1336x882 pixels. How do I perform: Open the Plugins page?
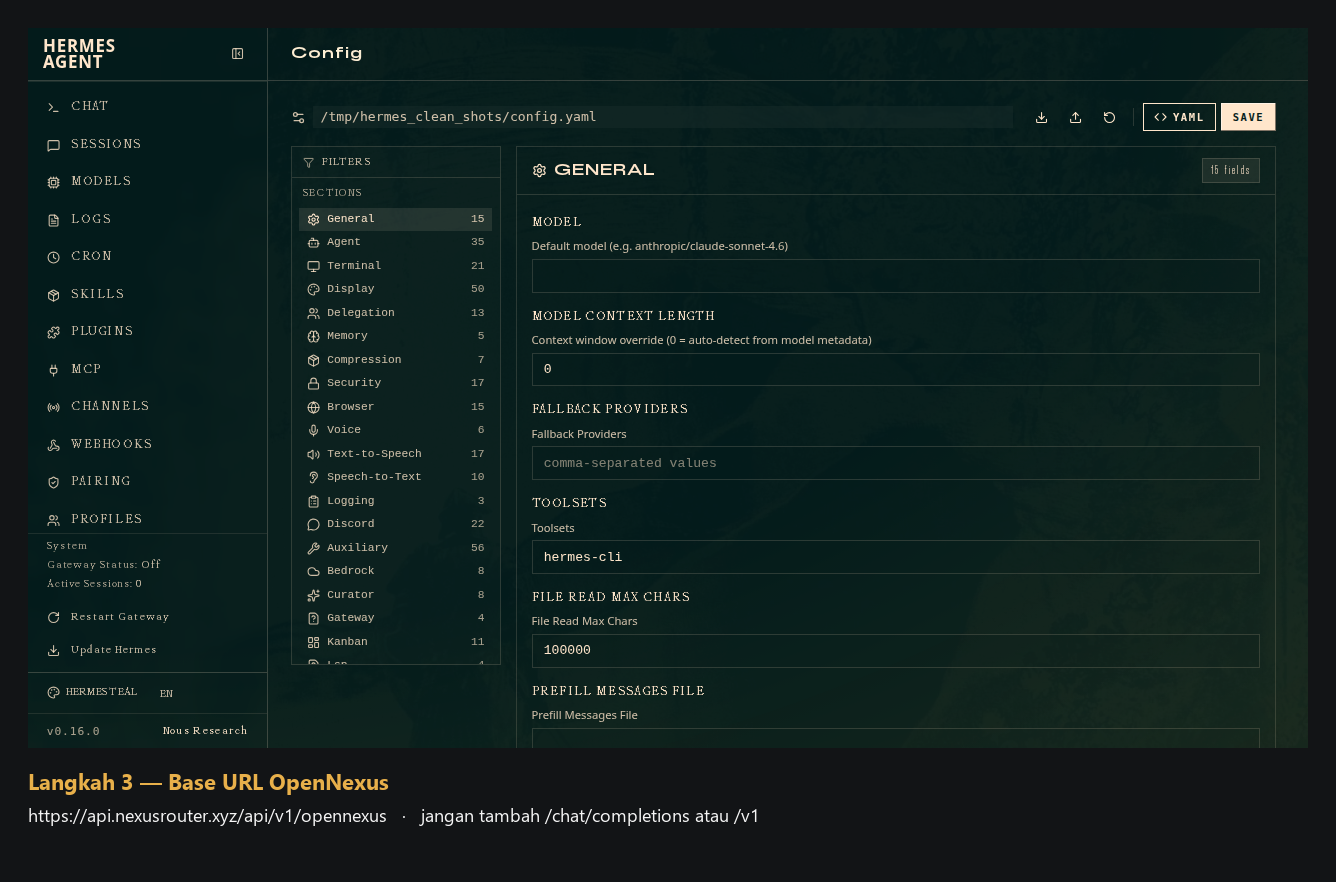point(147,331)
